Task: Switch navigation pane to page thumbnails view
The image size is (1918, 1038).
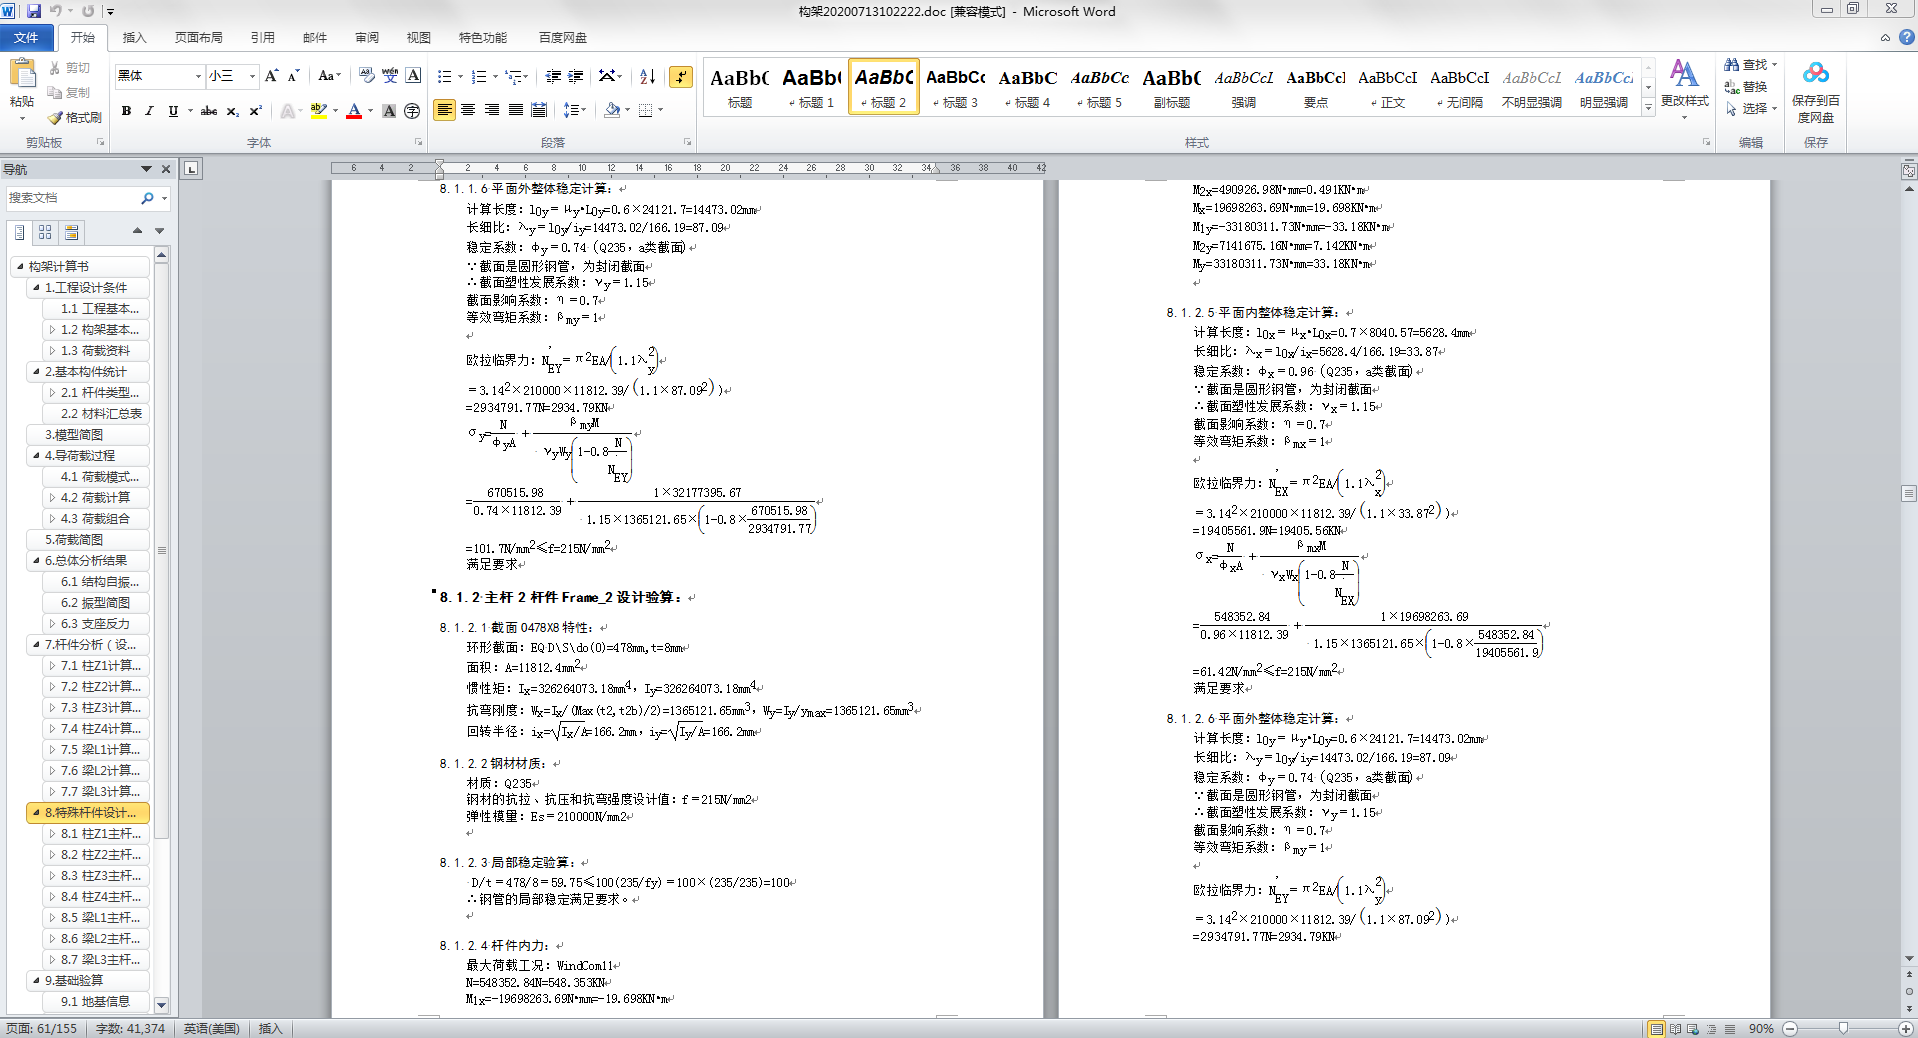Action: [45, 232]
